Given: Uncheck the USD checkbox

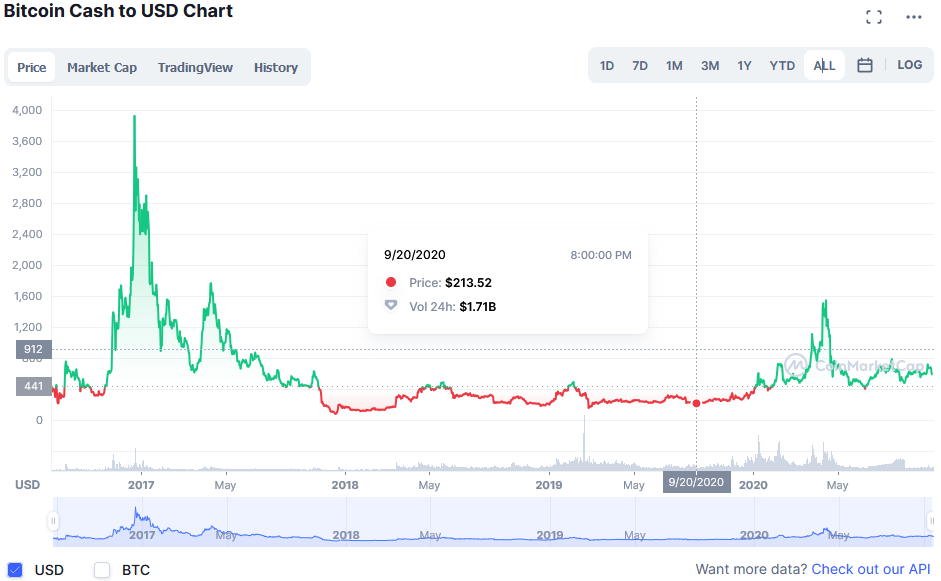Looking at the screenshot, I should (x=15, y=570).
